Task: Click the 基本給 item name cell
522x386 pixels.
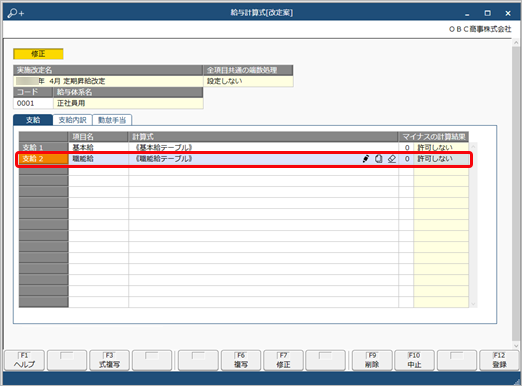Action: [98, 147]
